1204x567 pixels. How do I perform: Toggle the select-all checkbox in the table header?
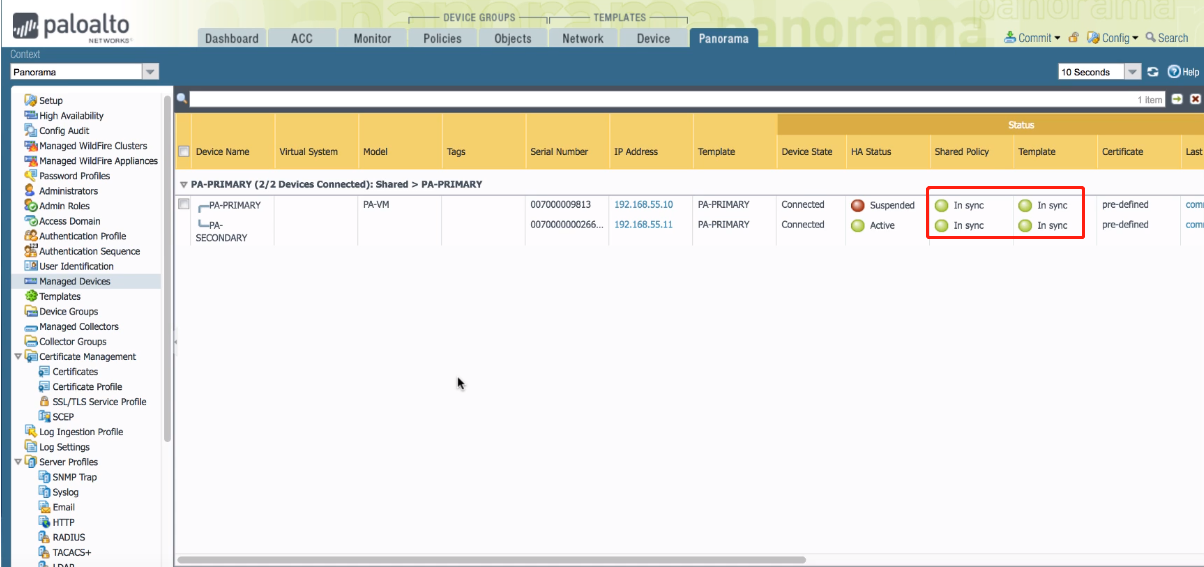pos(183,152)
